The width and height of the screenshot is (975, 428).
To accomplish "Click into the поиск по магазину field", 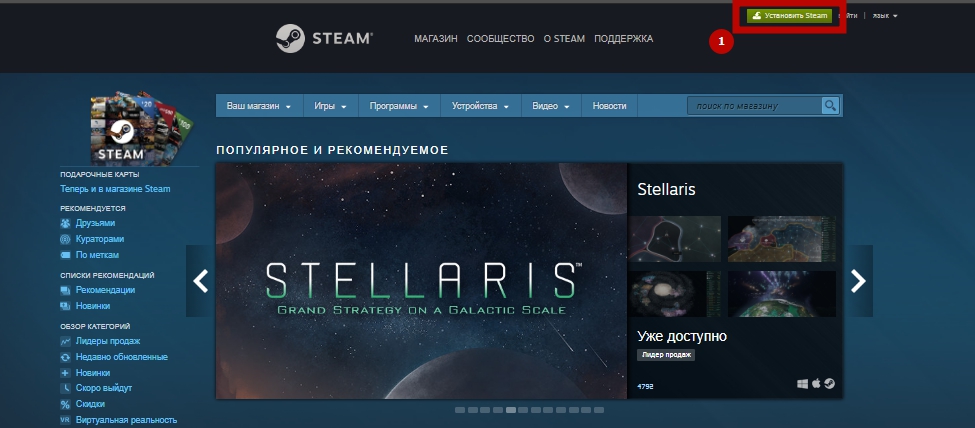I will pos(754,106).
